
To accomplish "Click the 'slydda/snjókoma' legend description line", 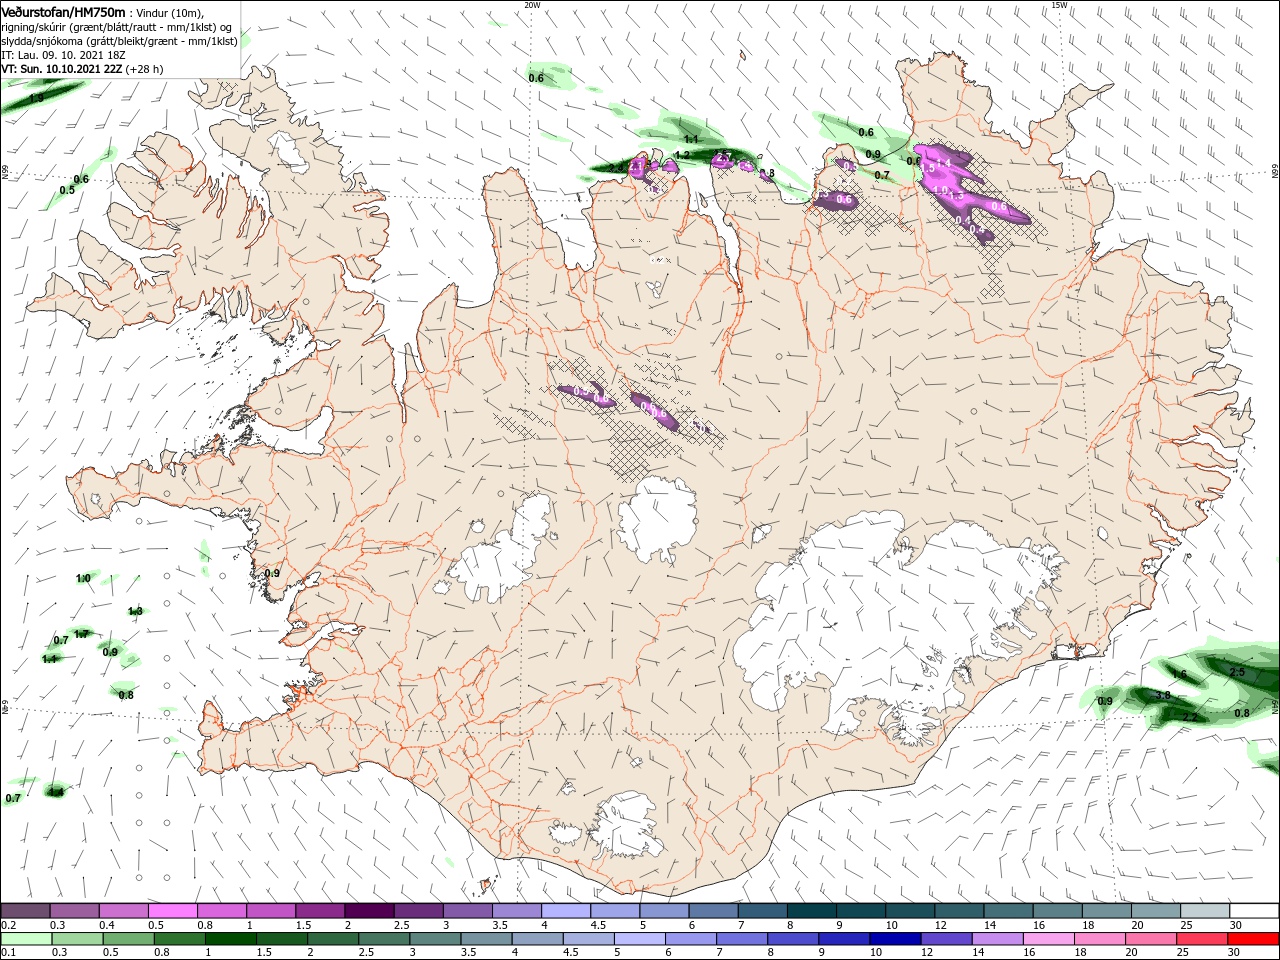I will (x=119, y=41).
